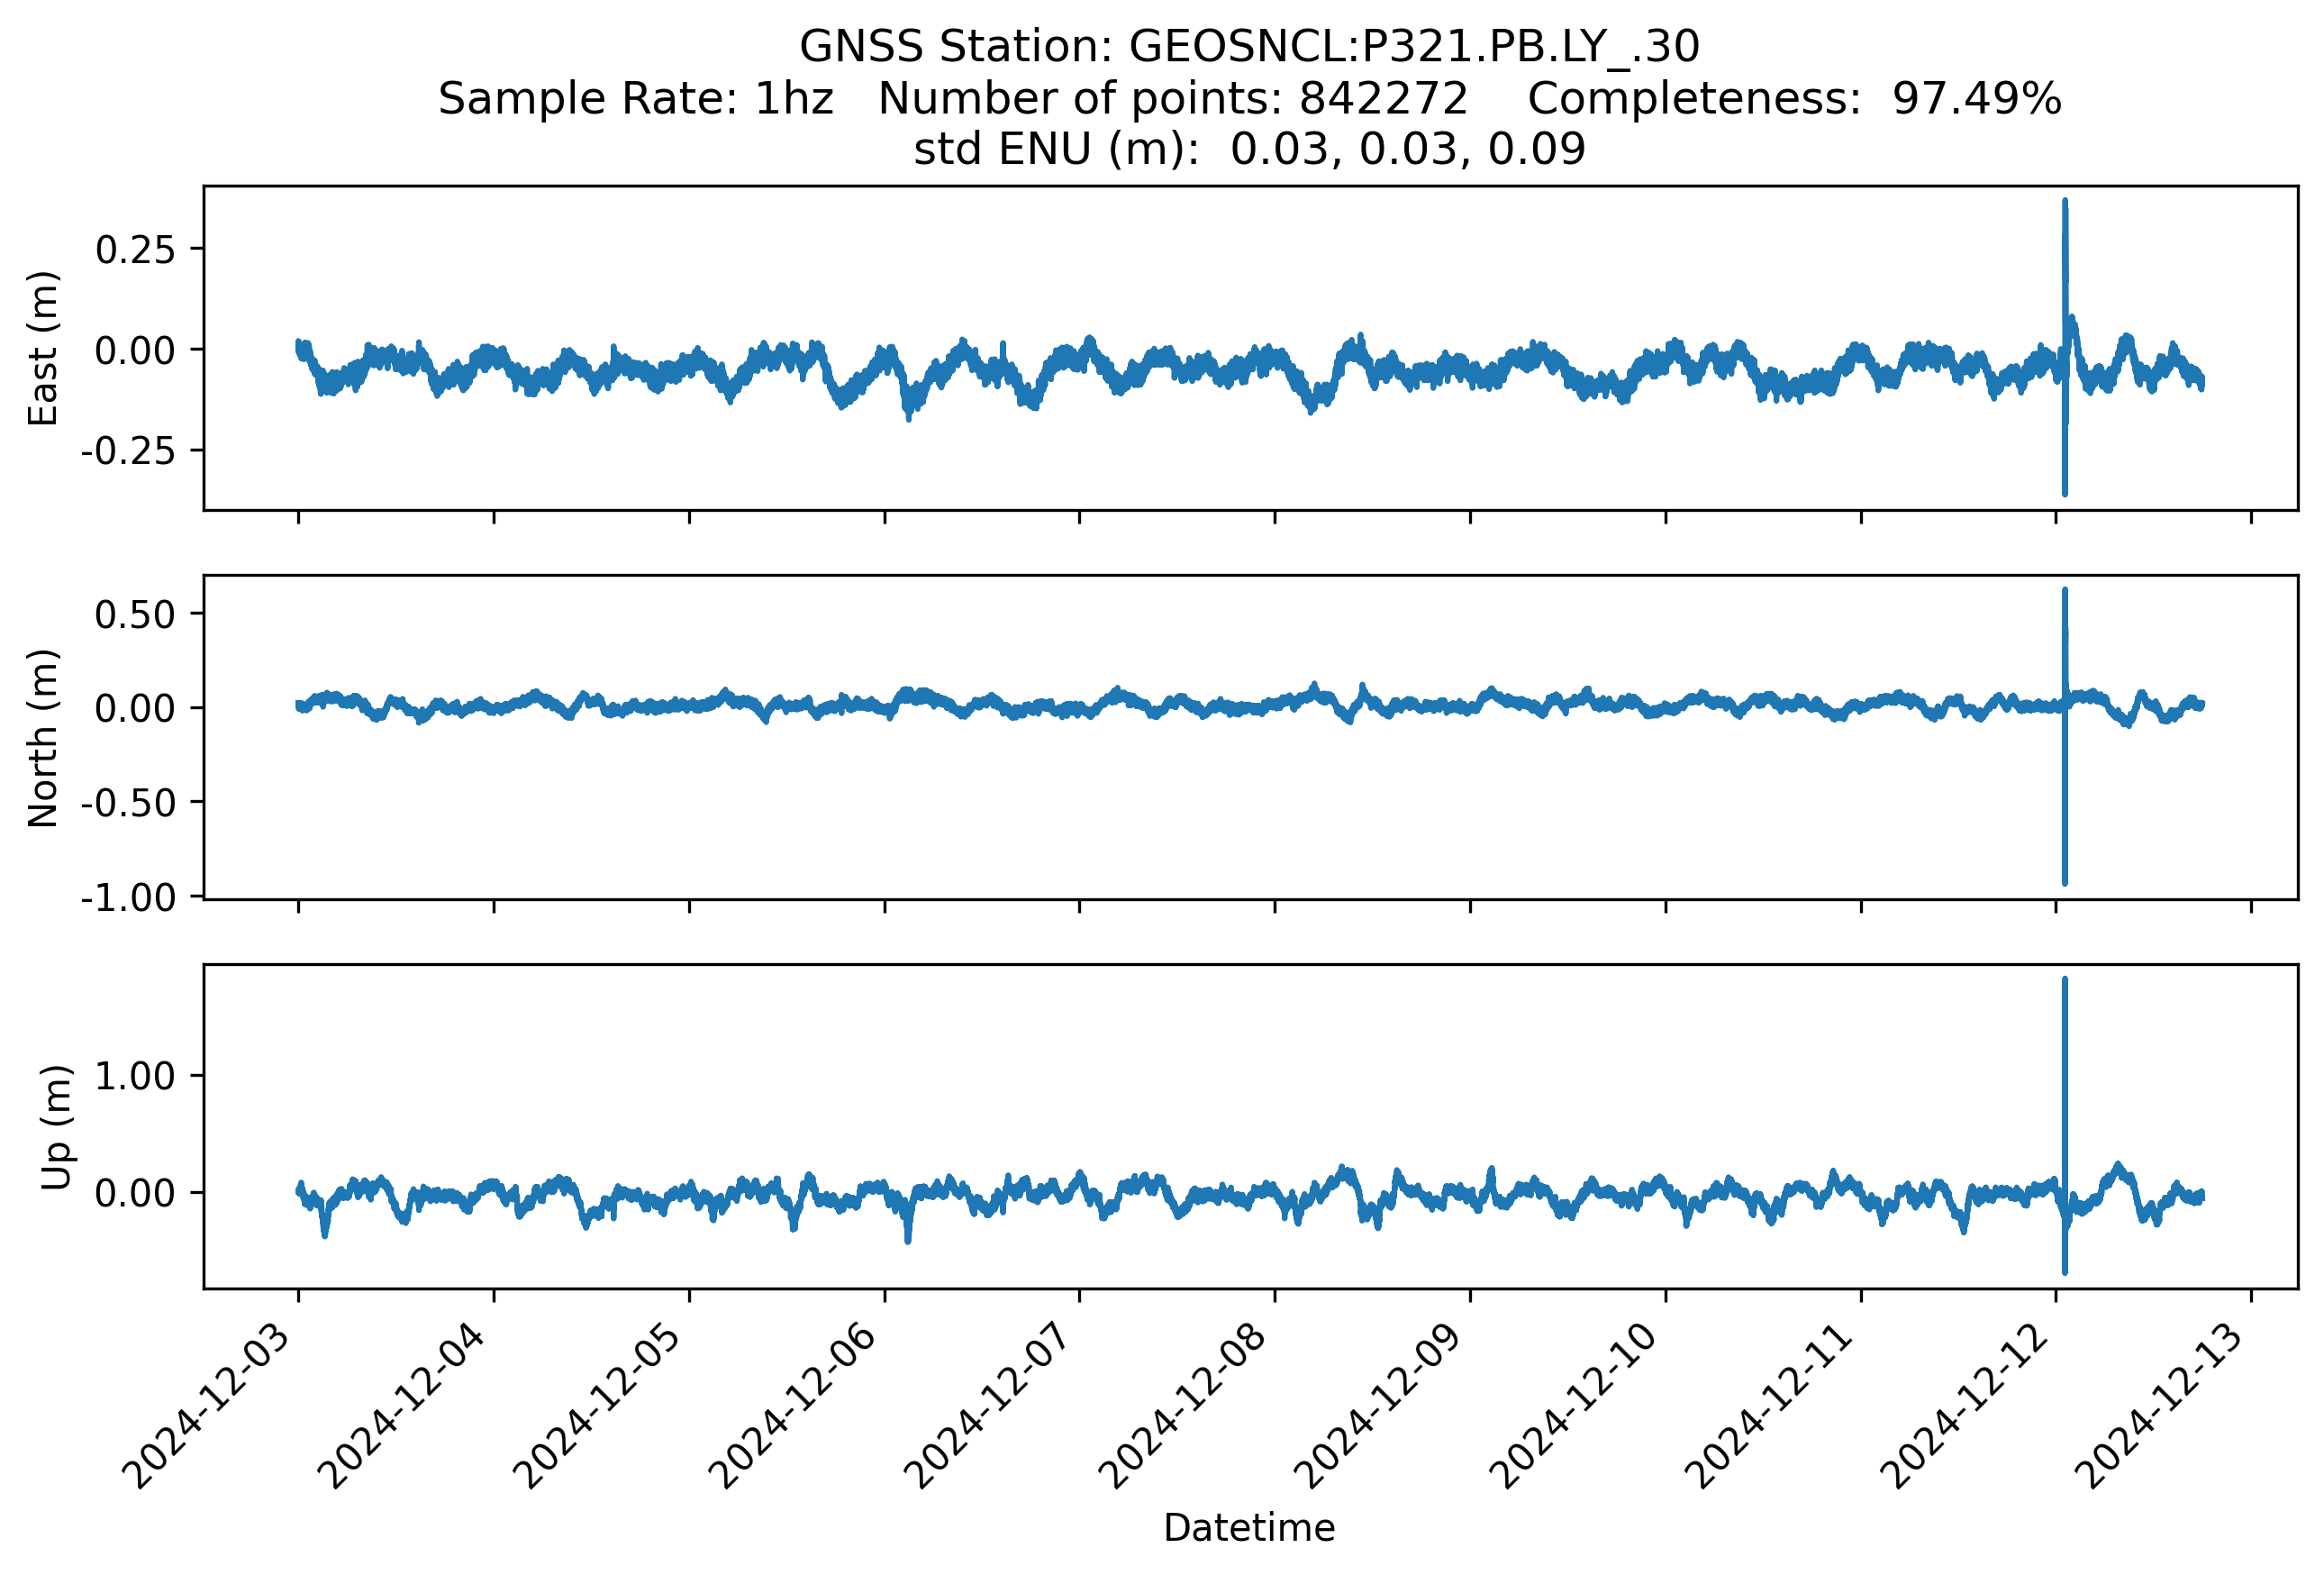Image resolution: width=2324 pixels, height=1575 pixels.
Task: Click the 1.00 tick on Up axis
Action: point(135,1076)
